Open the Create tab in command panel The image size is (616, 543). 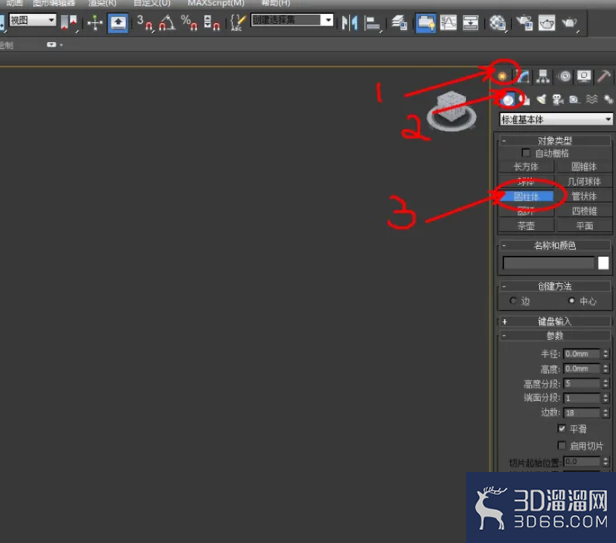[502, 76]
